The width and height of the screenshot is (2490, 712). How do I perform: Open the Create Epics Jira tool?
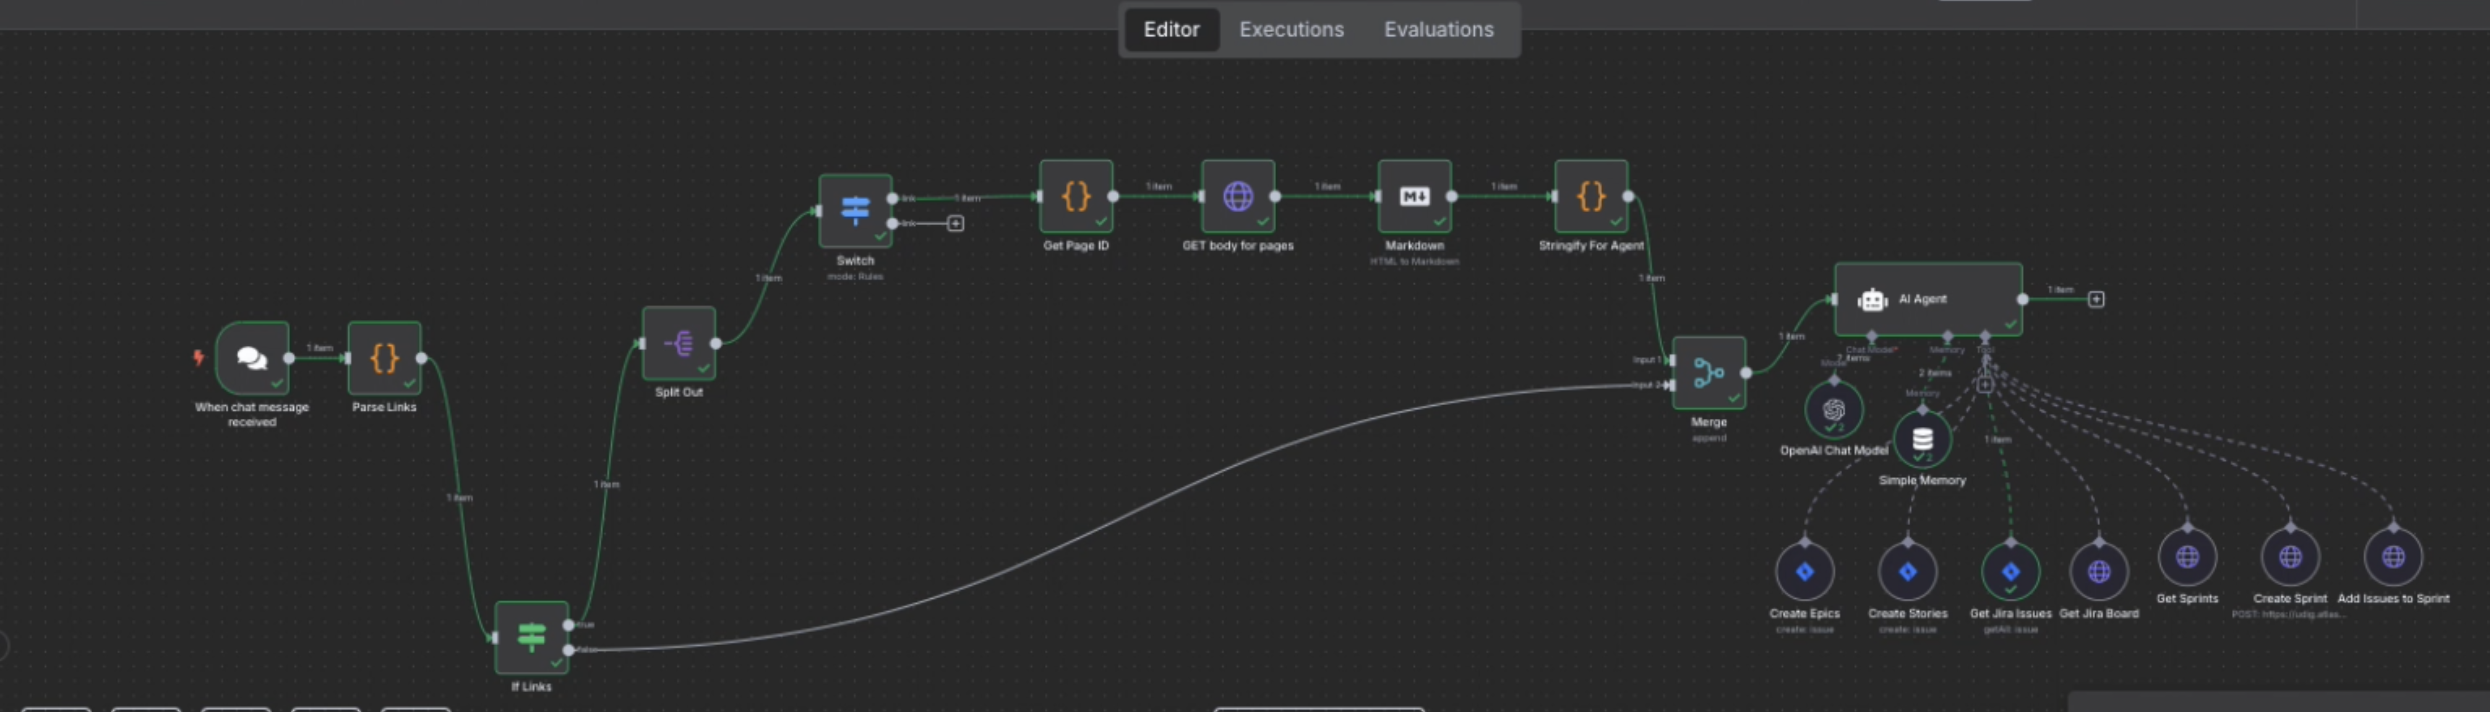click(1804, 572)
